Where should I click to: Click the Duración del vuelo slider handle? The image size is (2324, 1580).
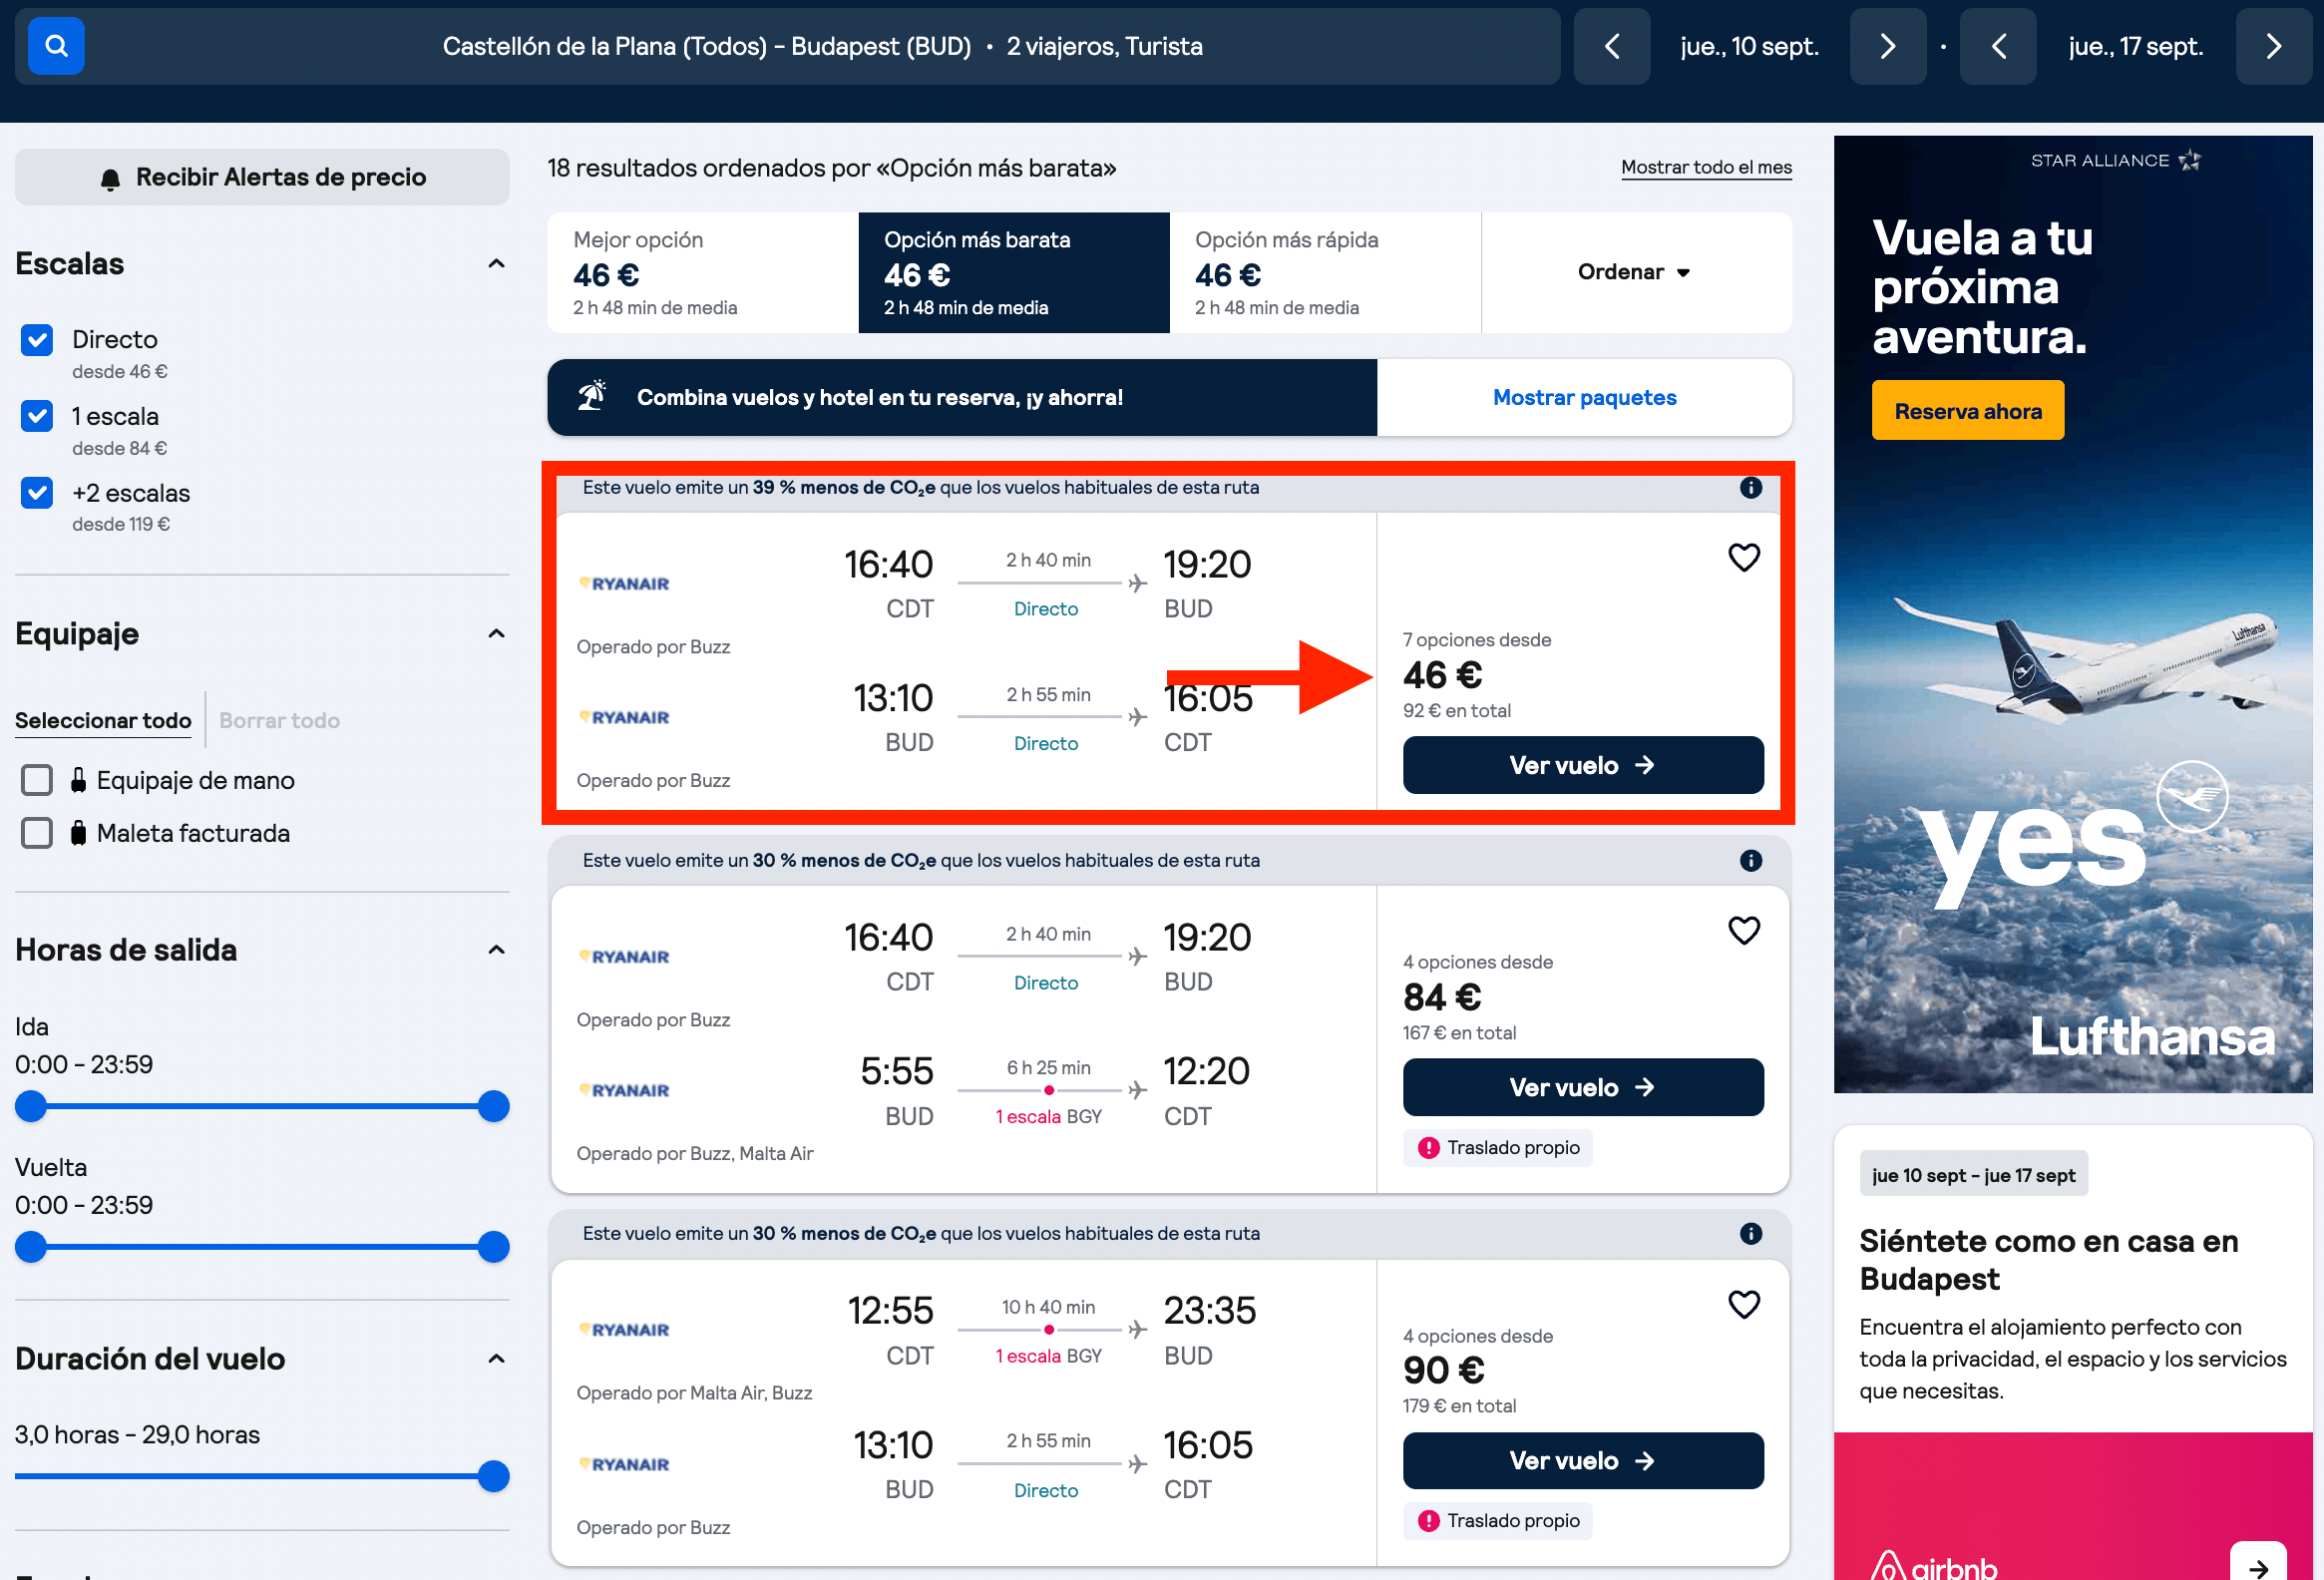(493, 1476)
